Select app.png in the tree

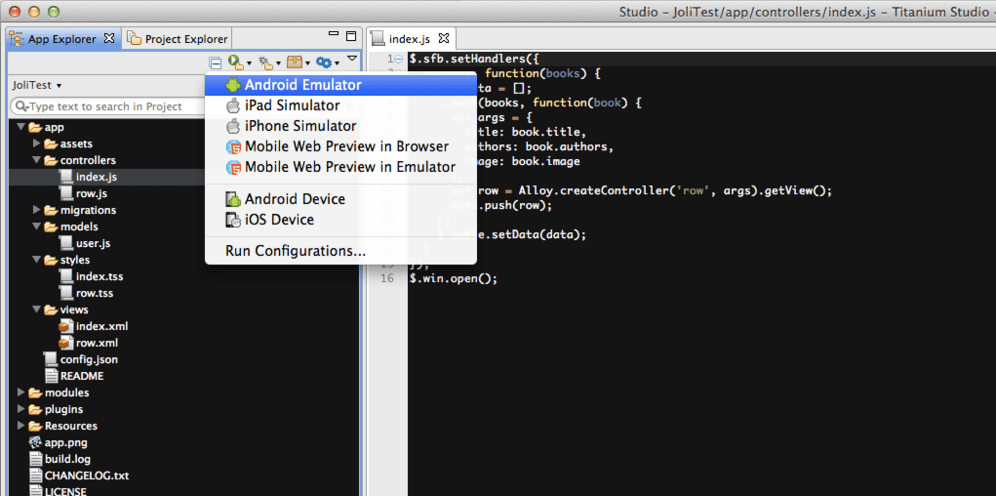pyautogui.click(x=66, y=442)
